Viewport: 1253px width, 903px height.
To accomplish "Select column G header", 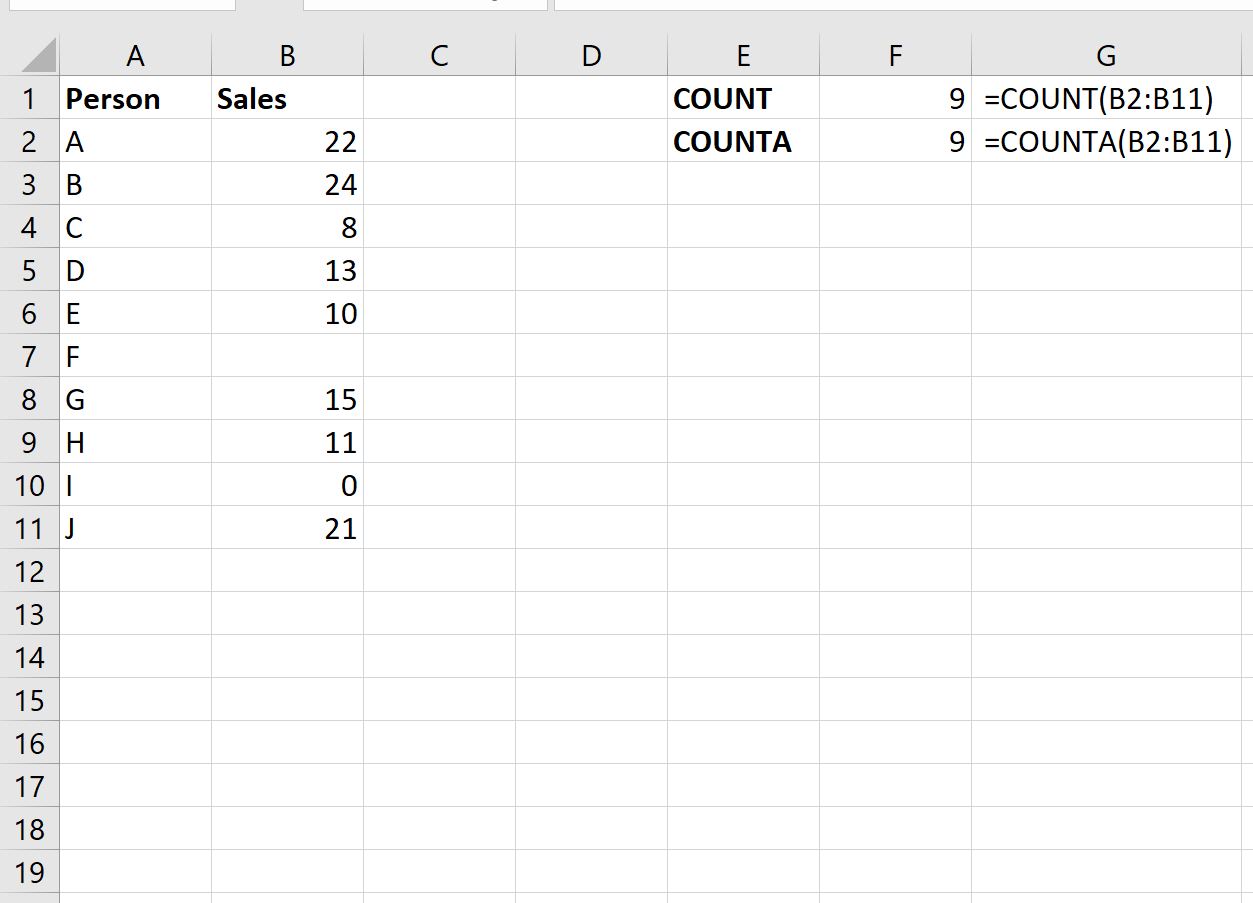I will [x=1106, y=57].
